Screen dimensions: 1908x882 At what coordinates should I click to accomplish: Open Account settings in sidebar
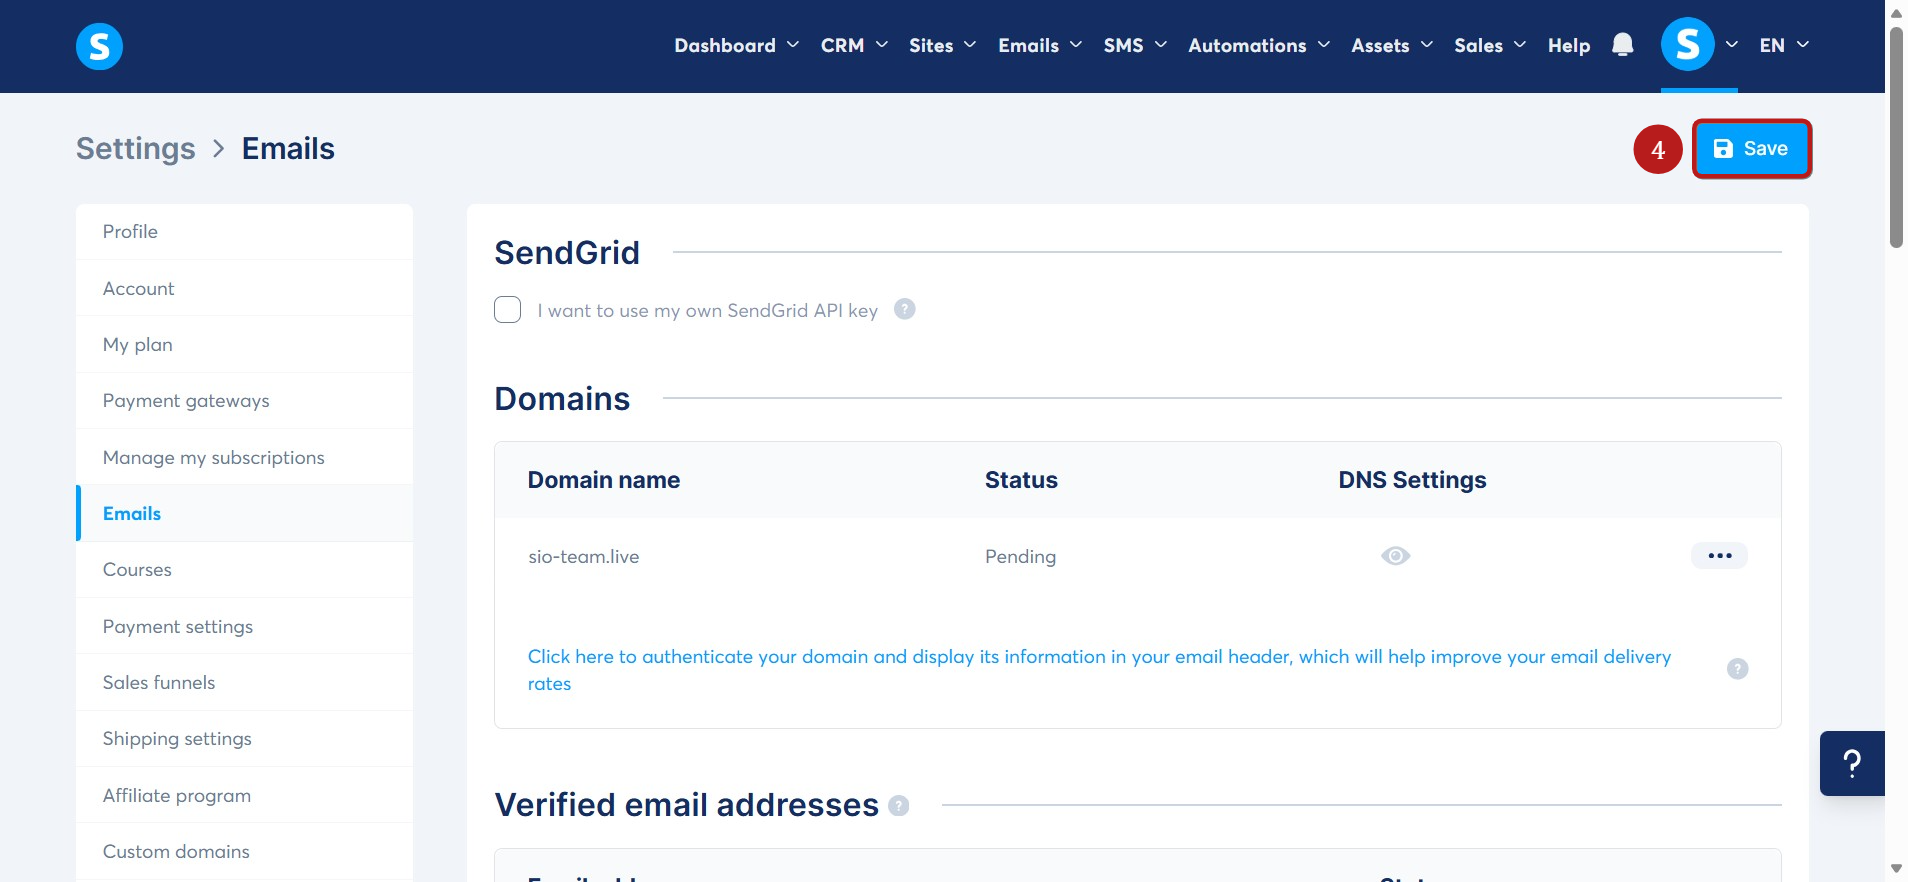pos(244,288)
